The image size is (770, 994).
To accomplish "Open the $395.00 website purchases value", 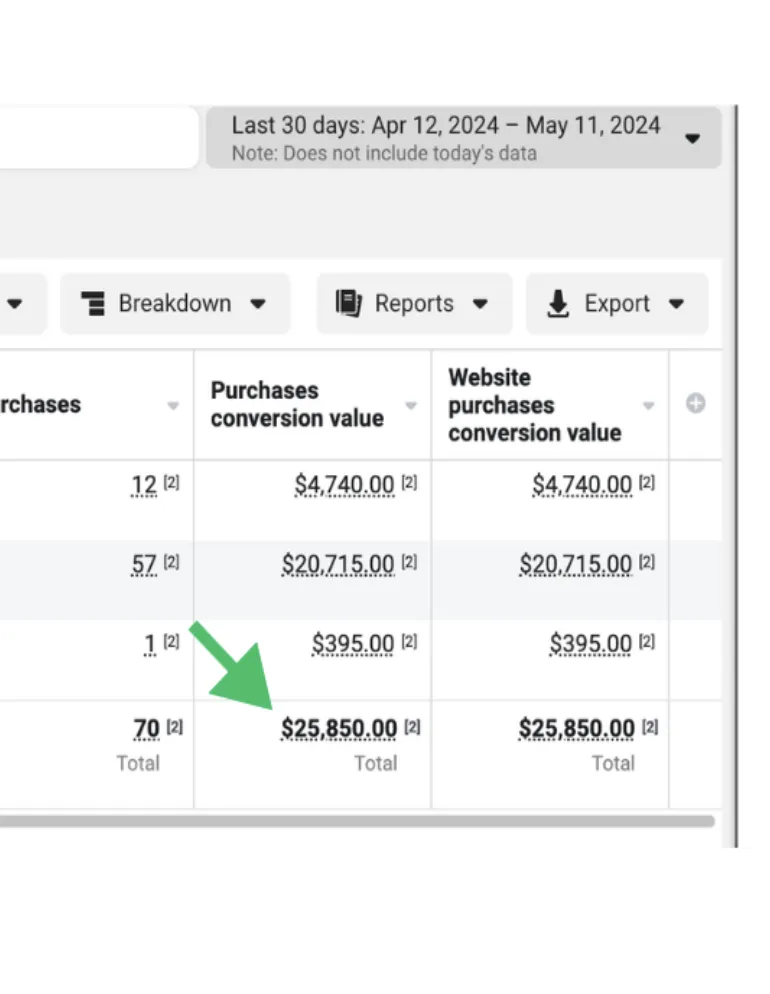I will pos(590,644).
